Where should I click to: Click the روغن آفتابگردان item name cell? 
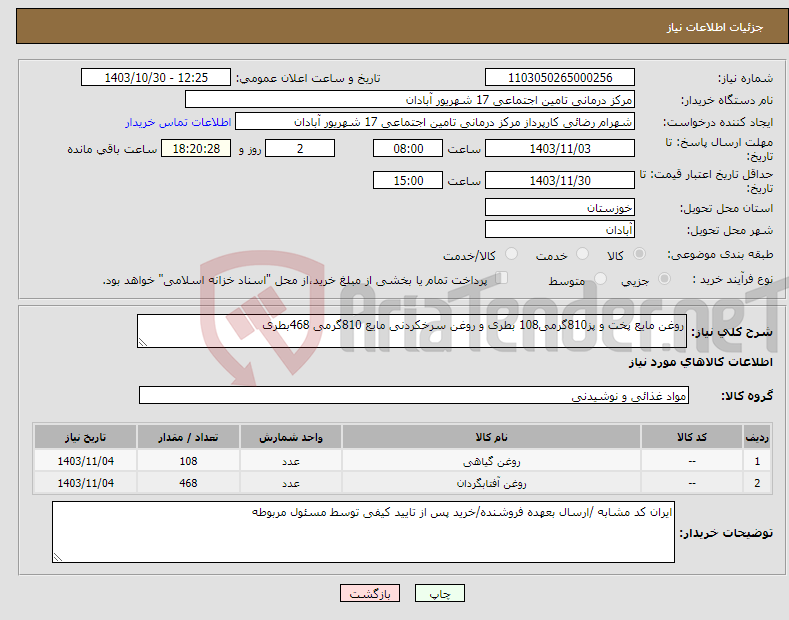[491, 483]
